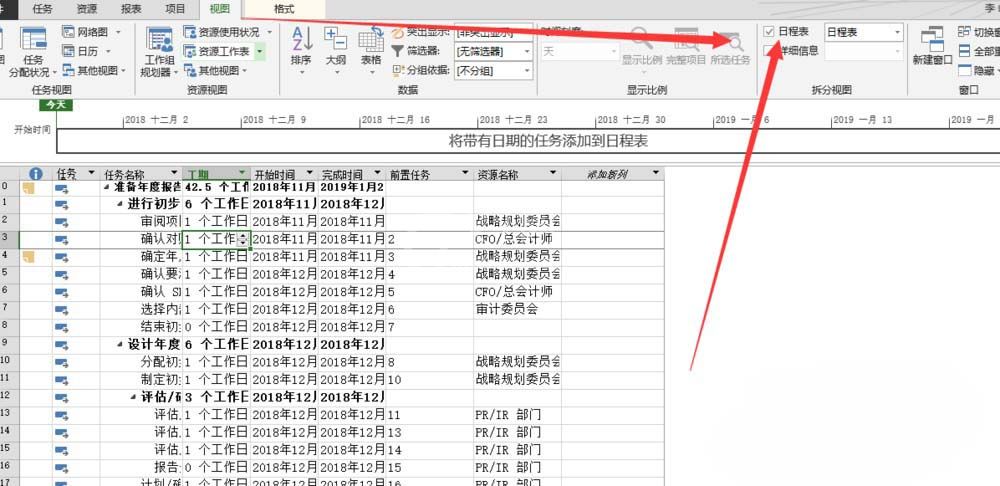Click the 日历 view icon
Screen dimensions: 1000x486
pos(69,51)
